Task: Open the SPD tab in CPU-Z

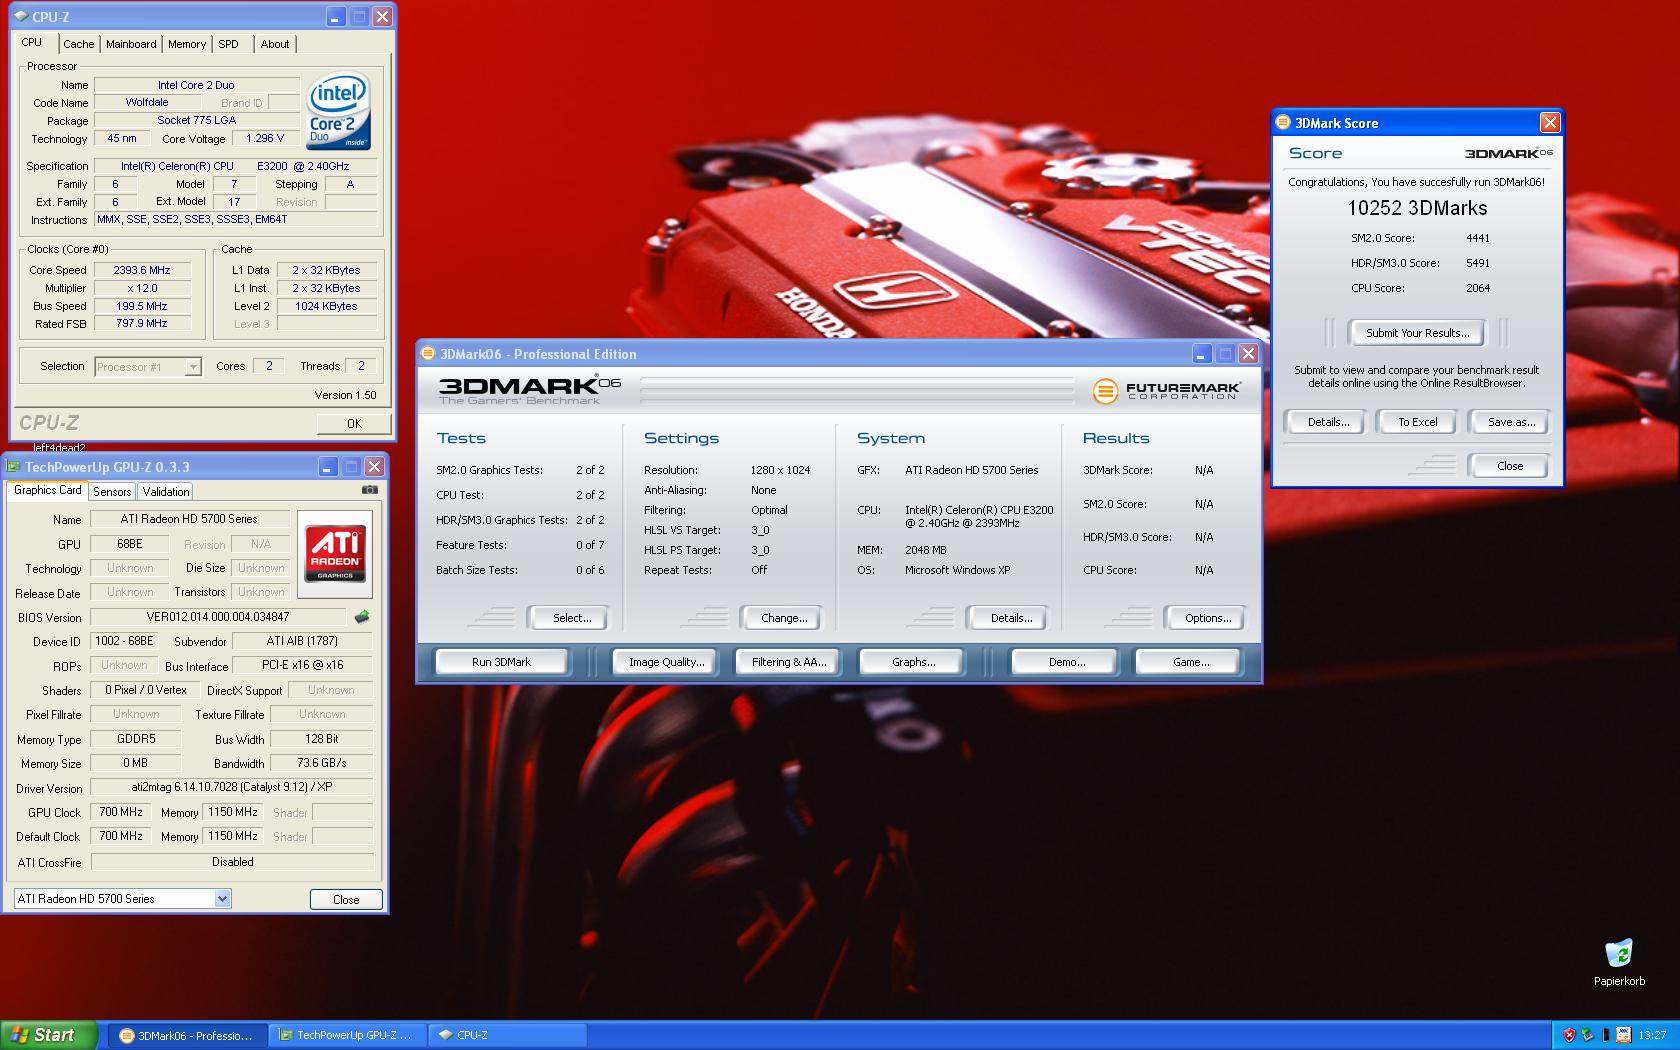Action: click(229, 44)
